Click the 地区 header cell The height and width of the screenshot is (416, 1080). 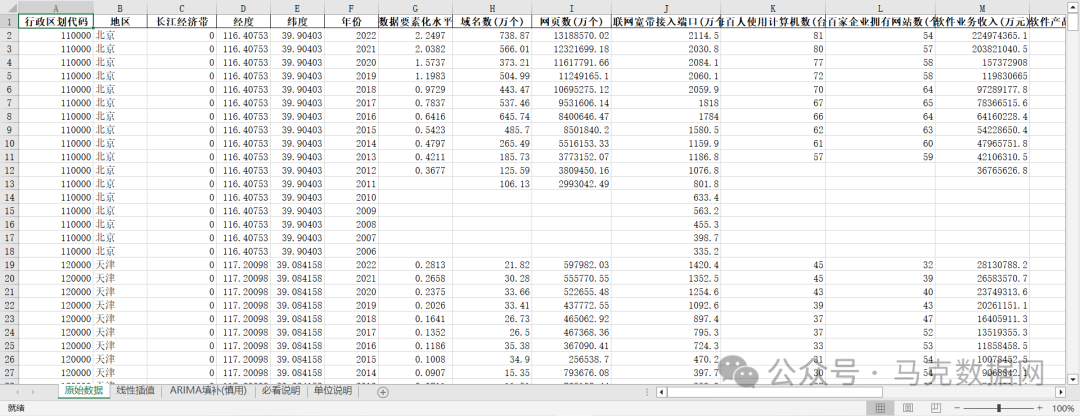coord(120,22)
